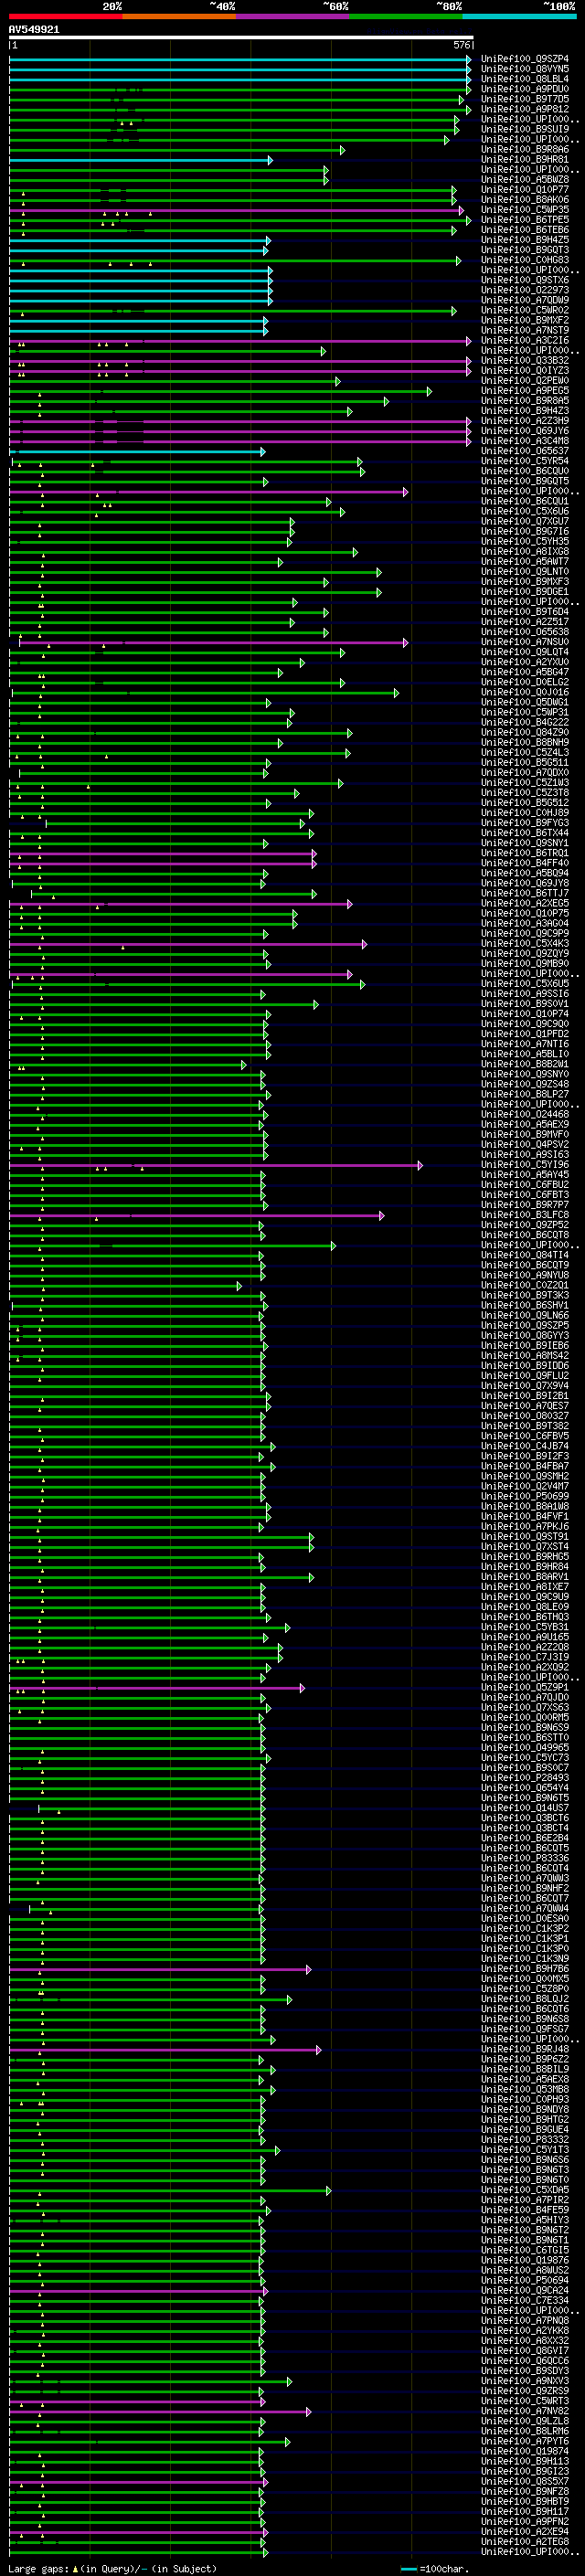The image size is (585, 2576).
Task: Select the UniRef100_Q9LNT0 label
Action: [525, 572]
